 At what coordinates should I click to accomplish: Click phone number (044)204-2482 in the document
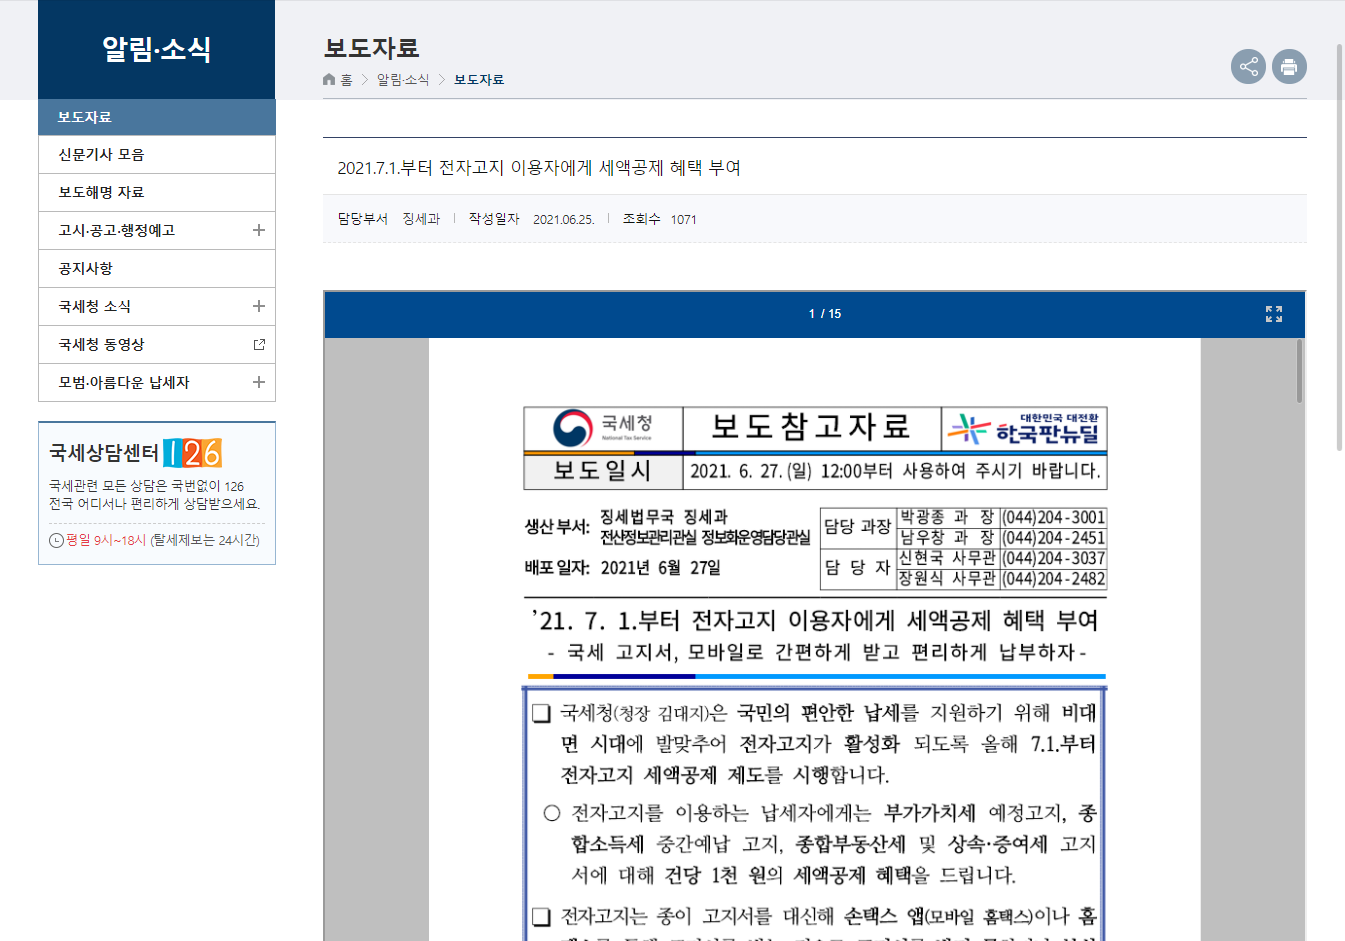[x=1053, y=578]
